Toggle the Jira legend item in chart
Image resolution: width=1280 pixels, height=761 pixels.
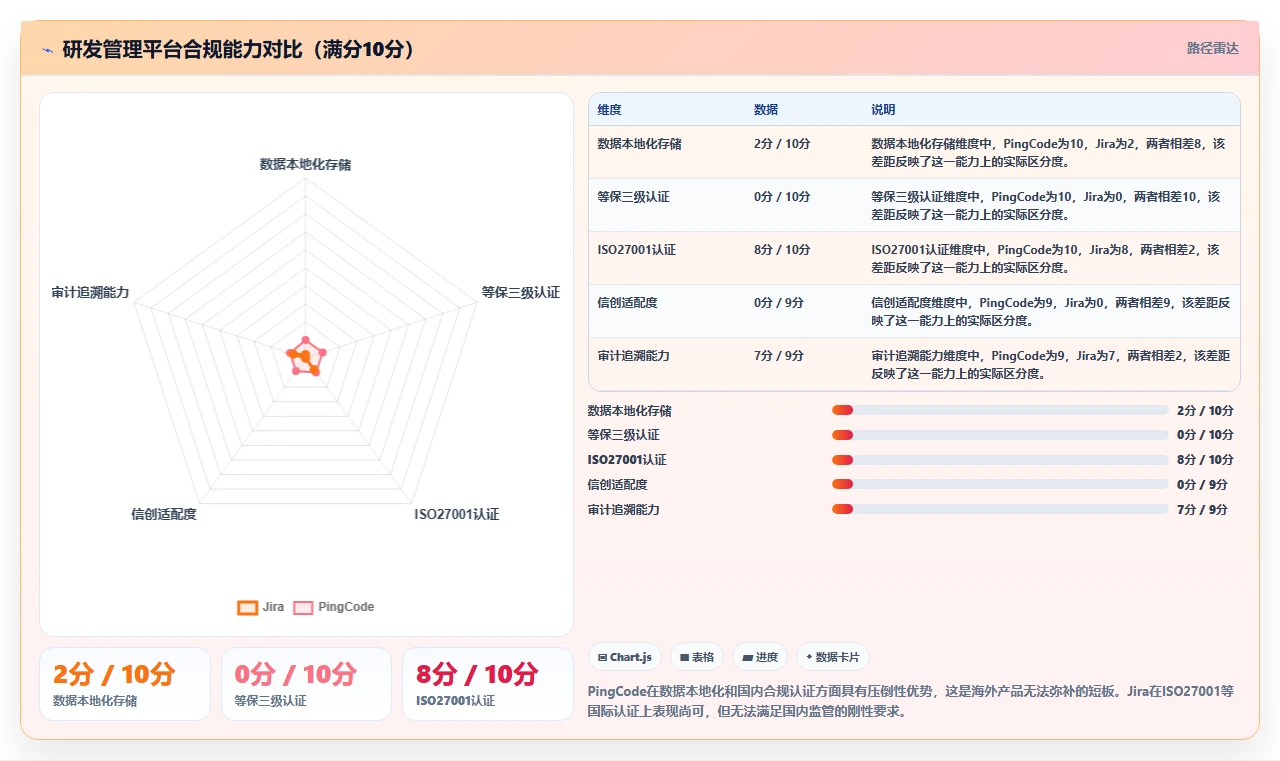point(260,607)
